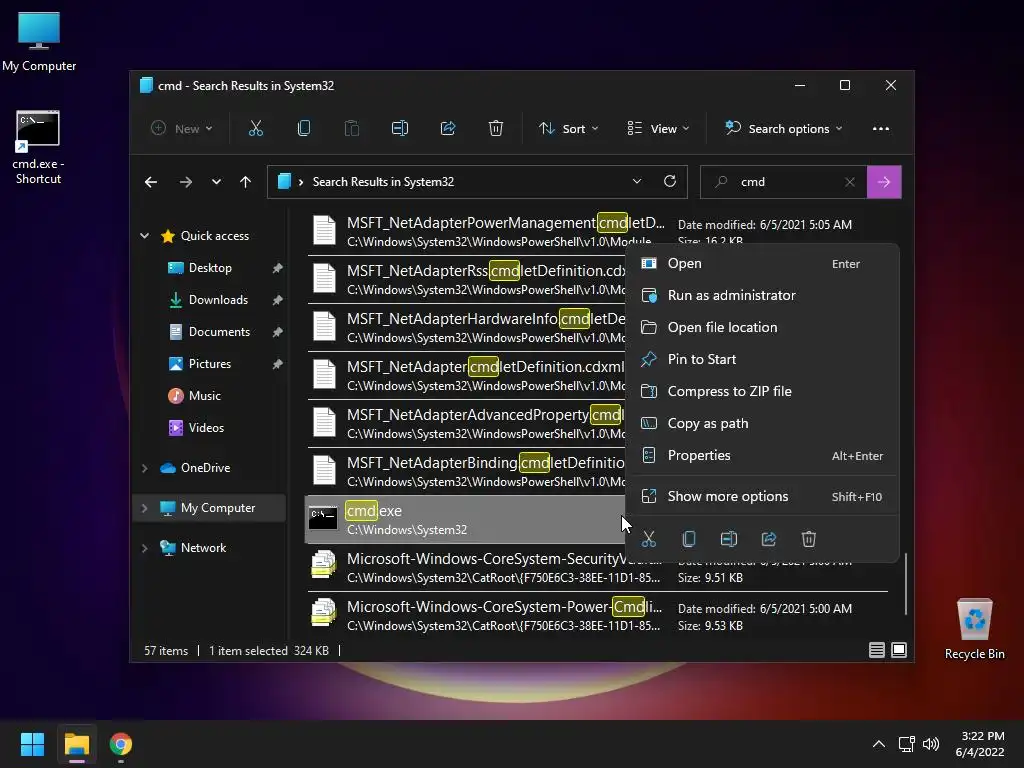Viewport: 1024px width, 768px height.
Task: Open the New dropdown menu
Action: click(182, 129)
